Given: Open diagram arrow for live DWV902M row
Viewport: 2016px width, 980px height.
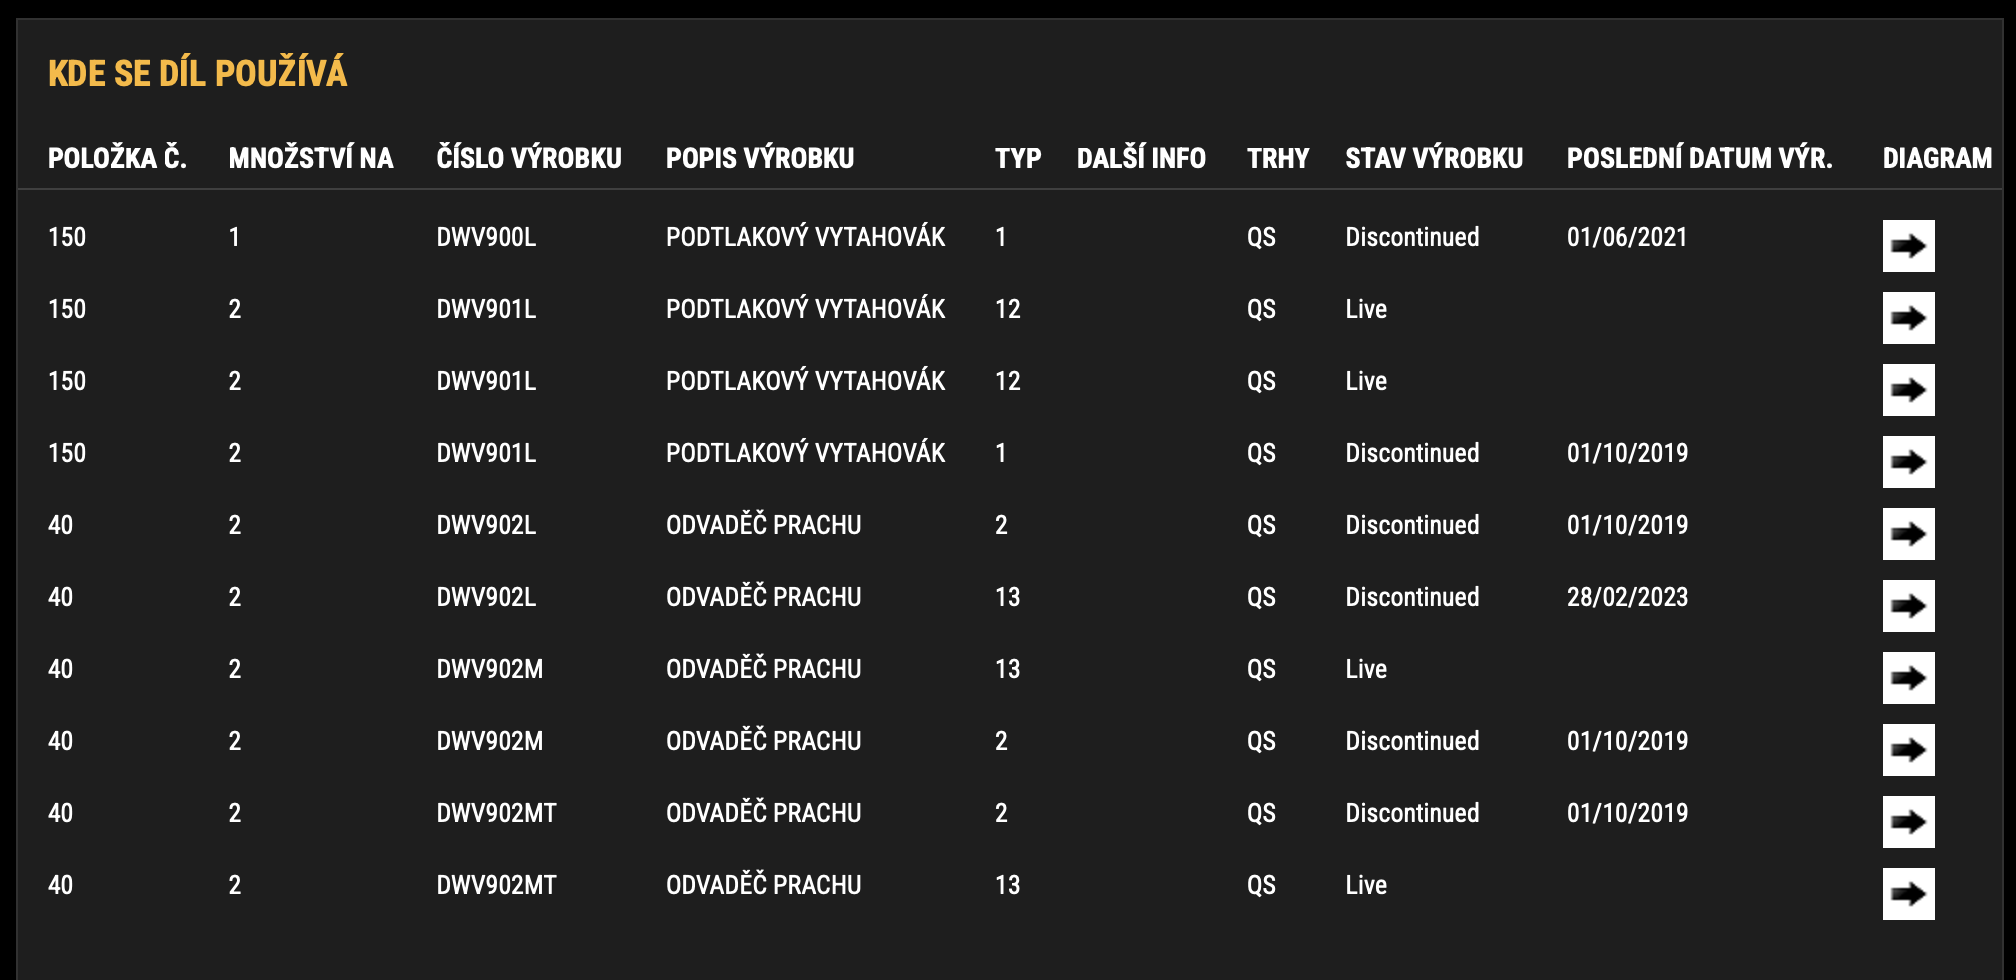Looking at the screenshot, I should tap(1908, 678).
